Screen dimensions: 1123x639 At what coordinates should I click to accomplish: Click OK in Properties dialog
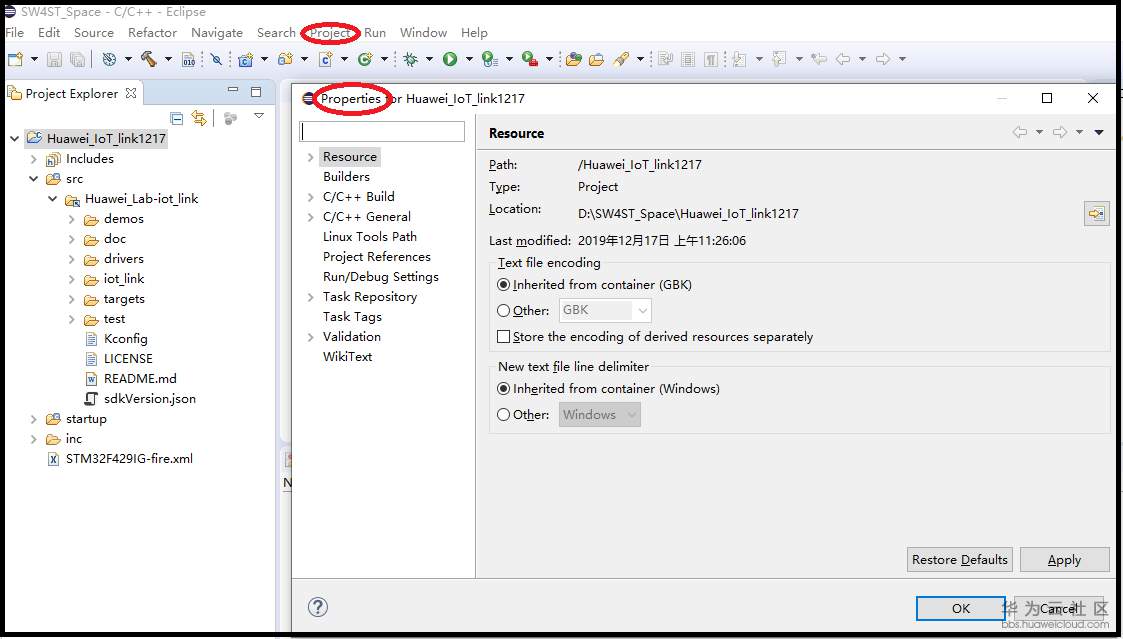(961, 608)
